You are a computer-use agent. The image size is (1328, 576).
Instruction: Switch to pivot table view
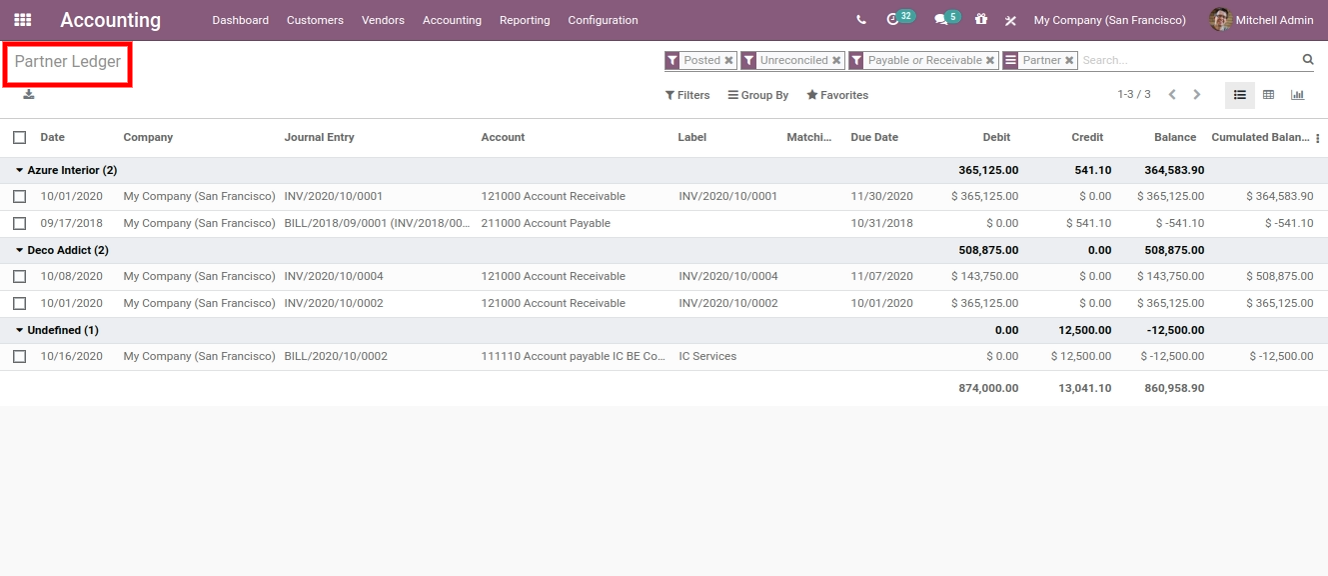pyautogui.click(x=1268, y=95)
